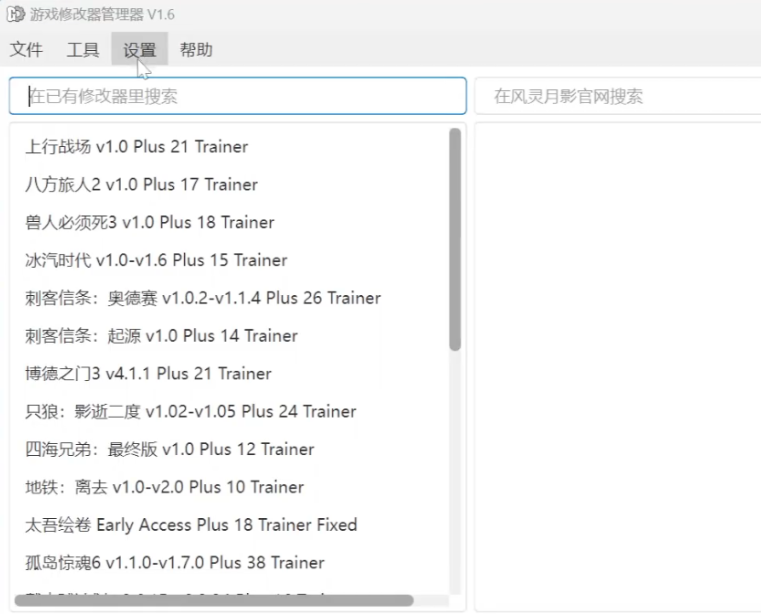
Task: Select 刺客信条：起源 v1.0 Plus 14 Trainer
Action: 161,336
